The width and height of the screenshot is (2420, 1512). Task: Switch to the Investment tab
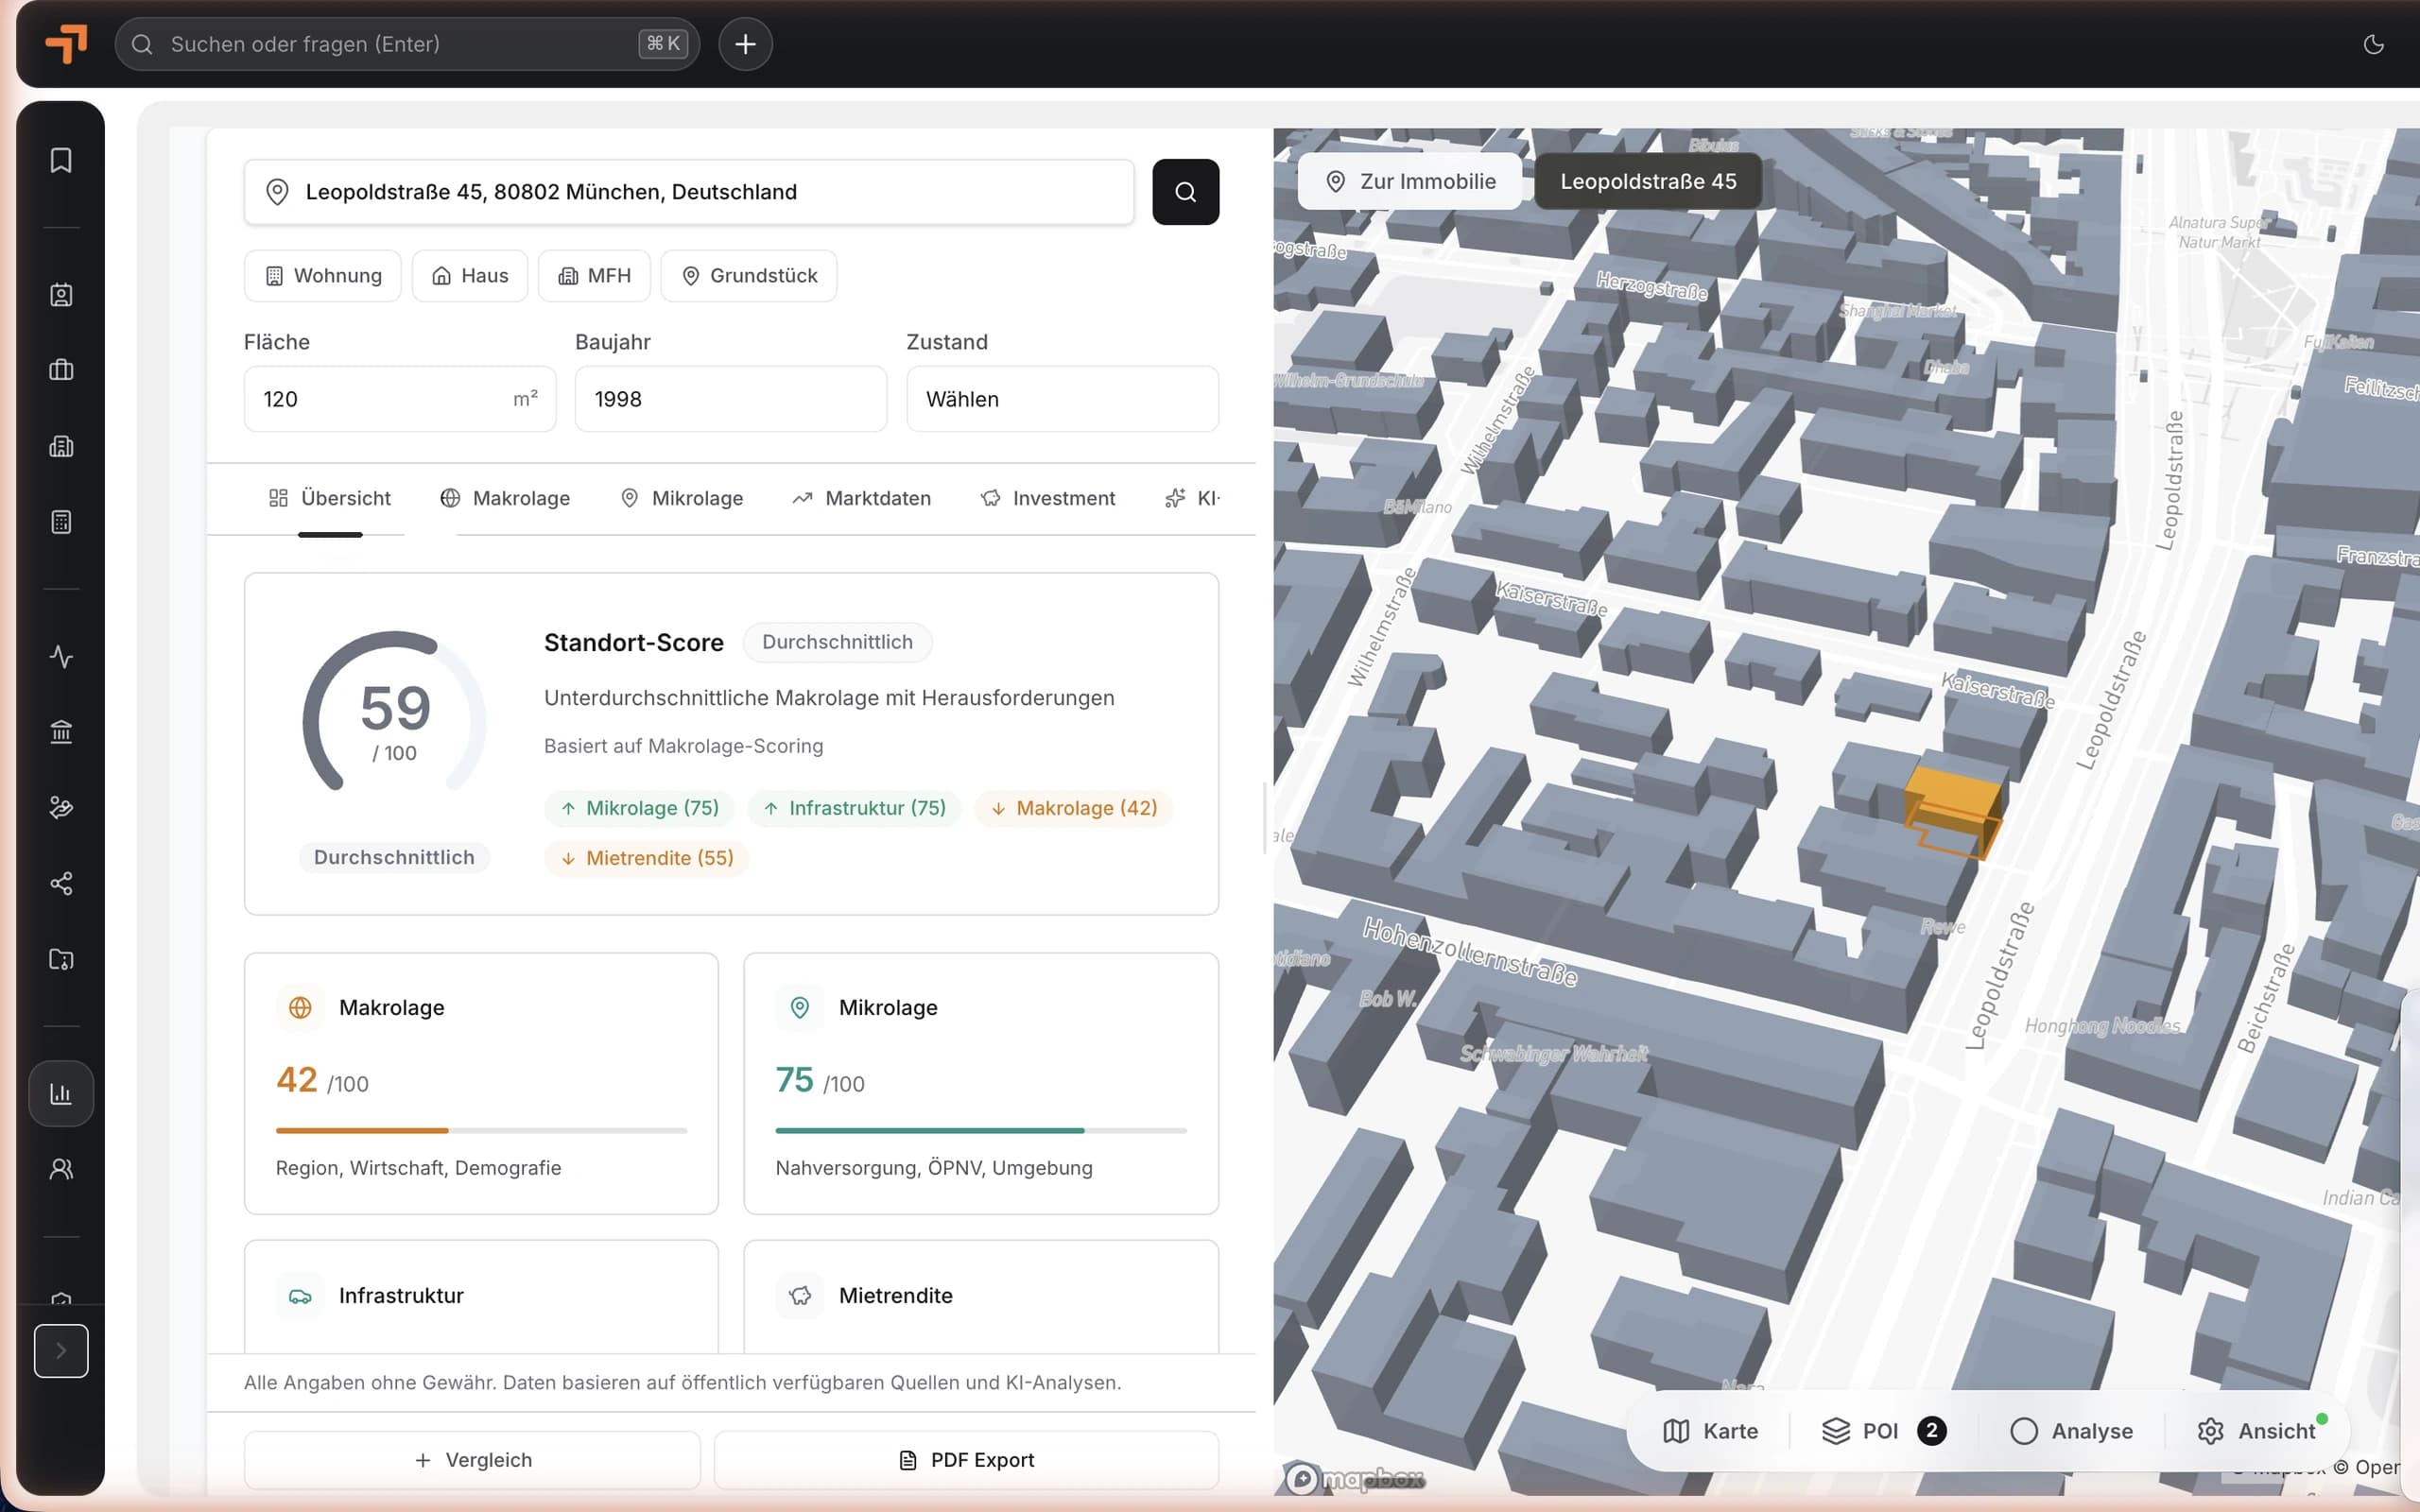point(1048,498)
